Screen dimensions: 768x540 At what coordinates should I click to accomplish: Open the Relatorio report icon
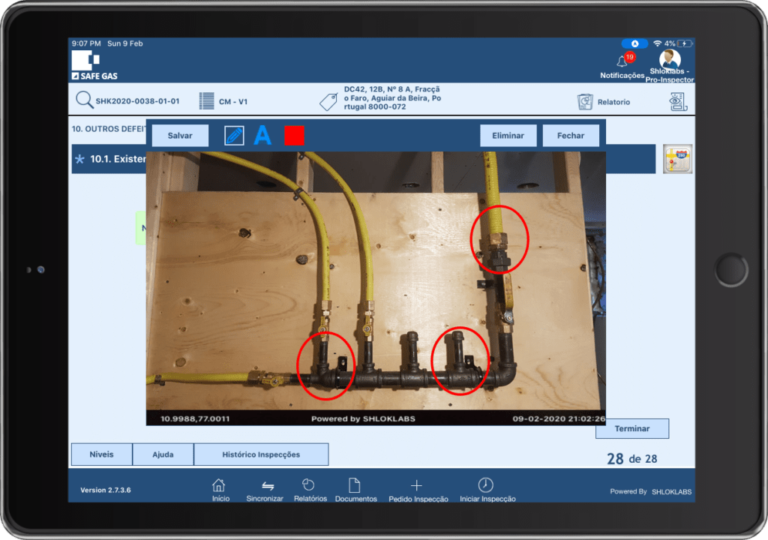[585, 102]
